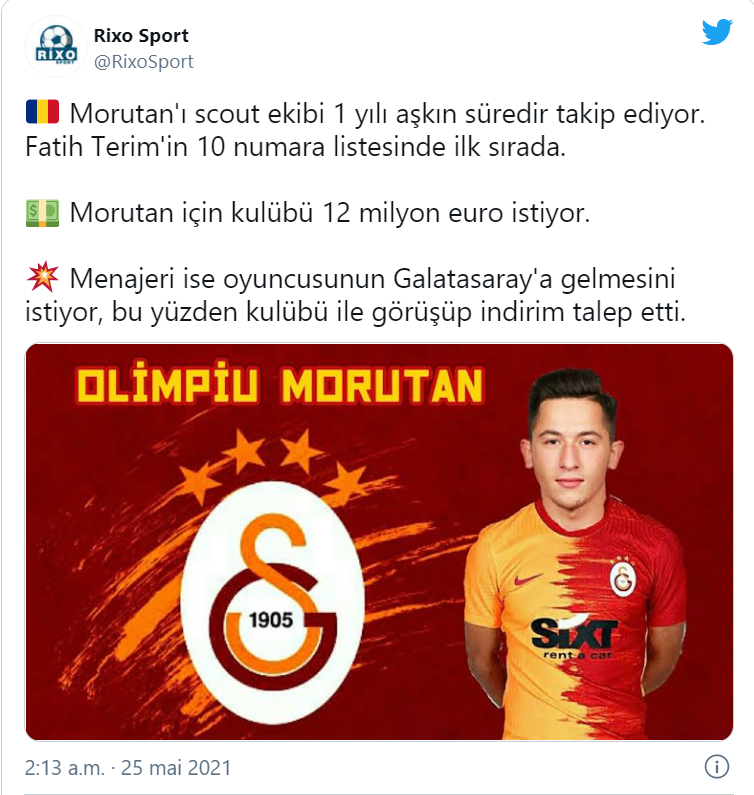754x795 pixels.
Task: Click the Romanian flag emoji
Action: [x=42, y=112]
